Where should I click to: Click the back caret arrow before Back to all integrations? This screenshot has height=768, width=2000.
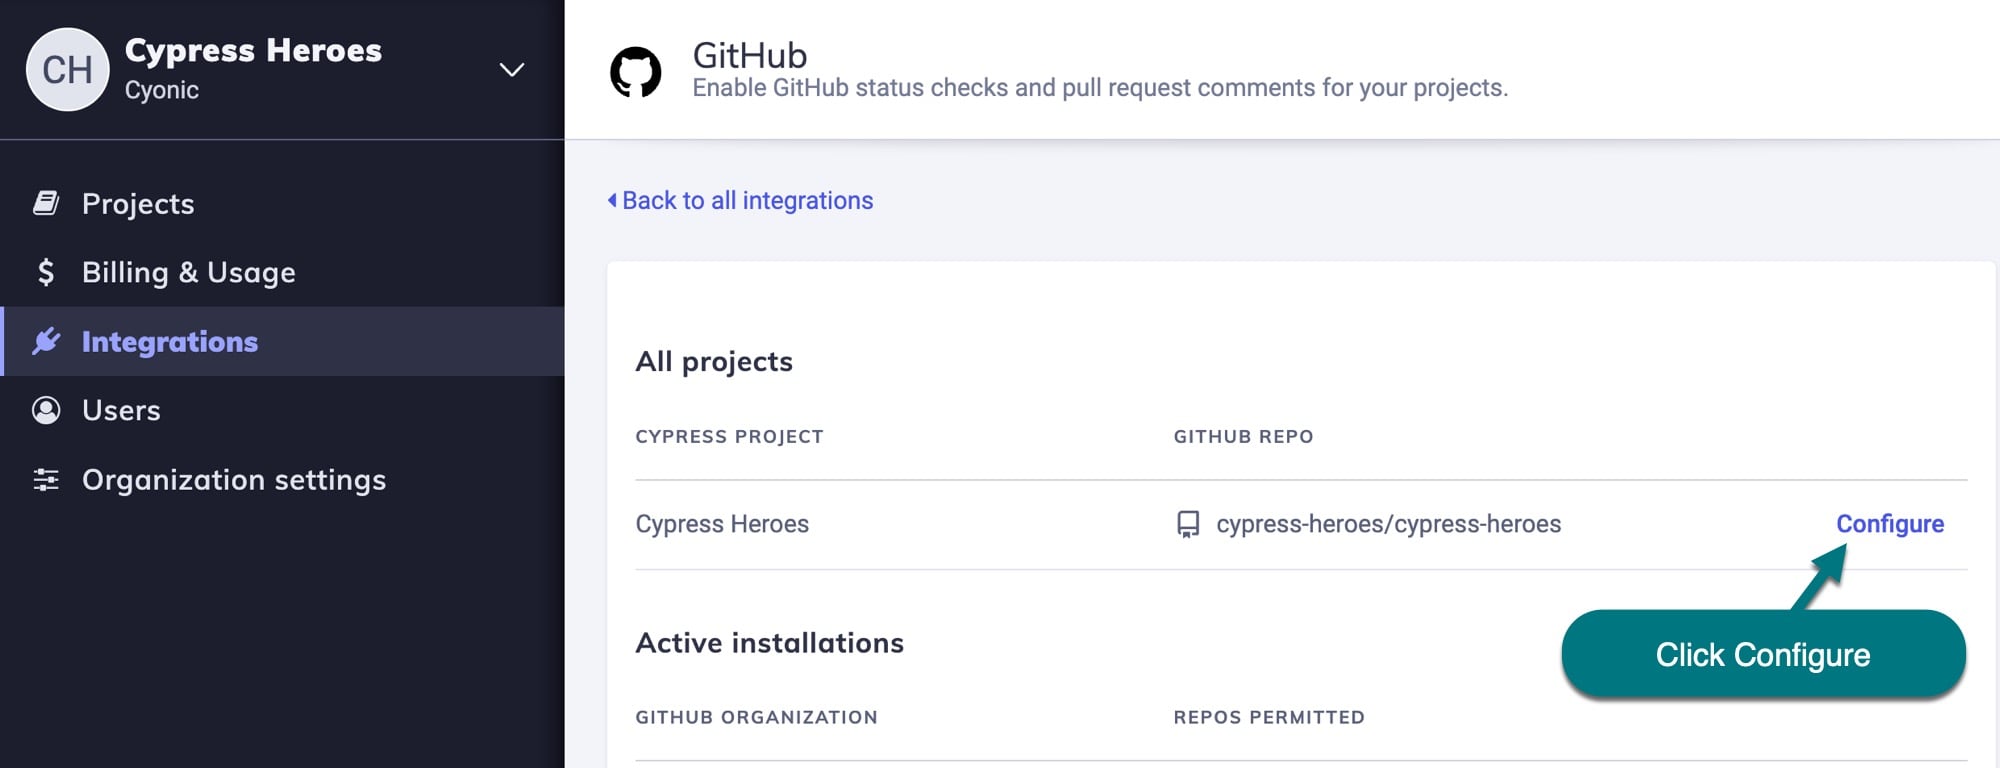pyautogui.click(x=612, y=200)
